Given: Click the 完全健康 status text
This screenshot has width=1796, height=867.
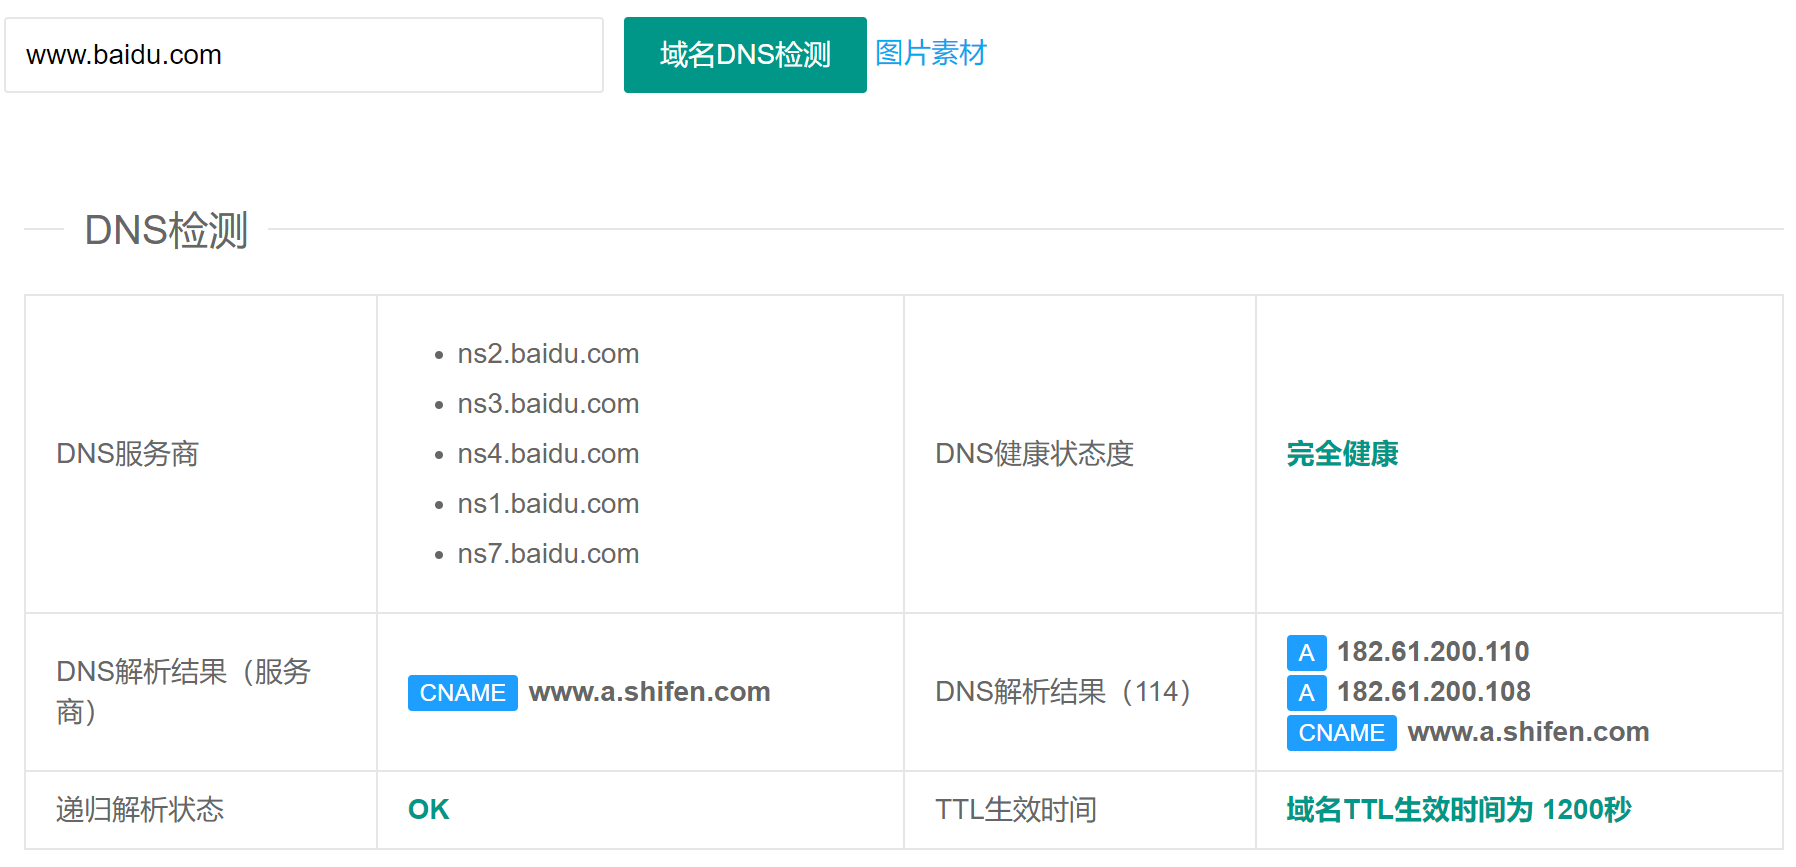Looking at the screenshot, I should [1342, 454].
